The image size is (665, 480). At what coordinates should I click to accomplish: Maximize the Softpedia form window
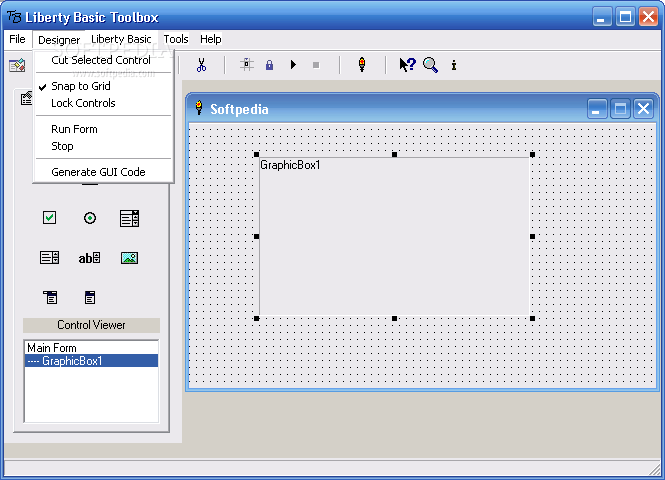(620, 109)
